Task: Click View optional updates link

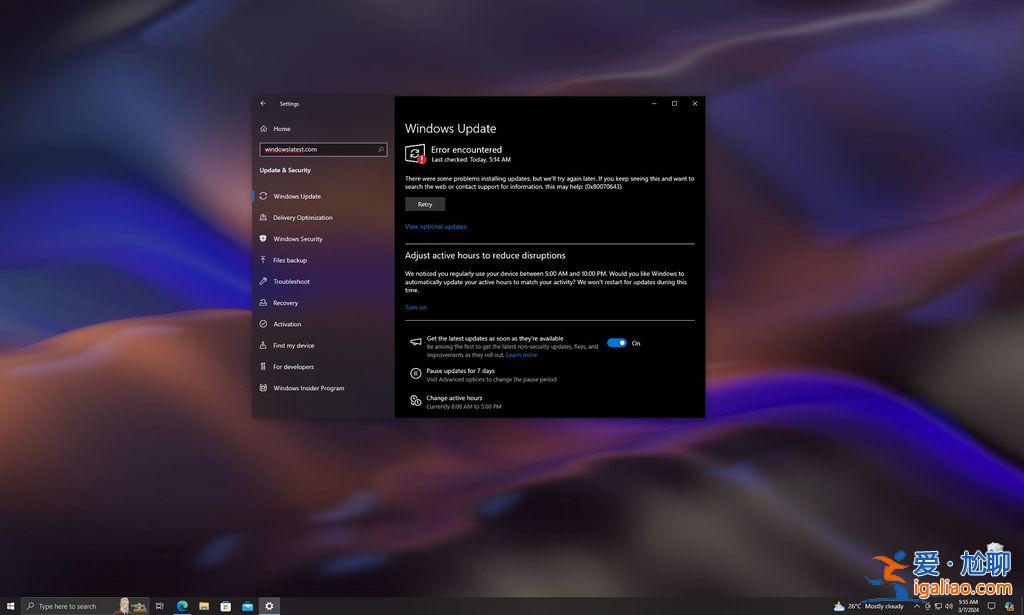Action: (435, 227)
